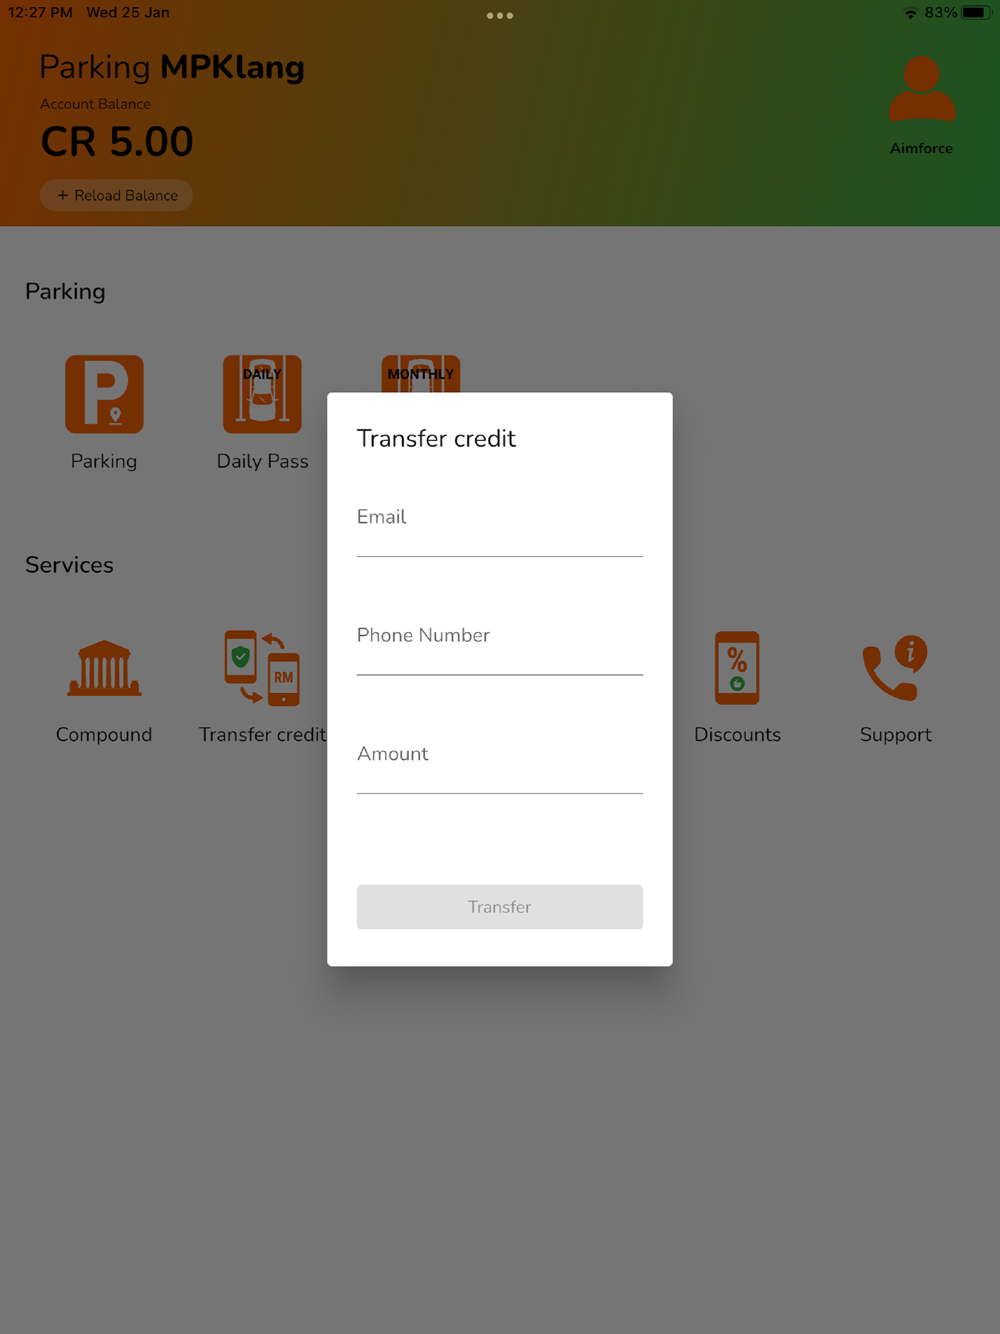Open the Parking P icon

pos(104,394)
